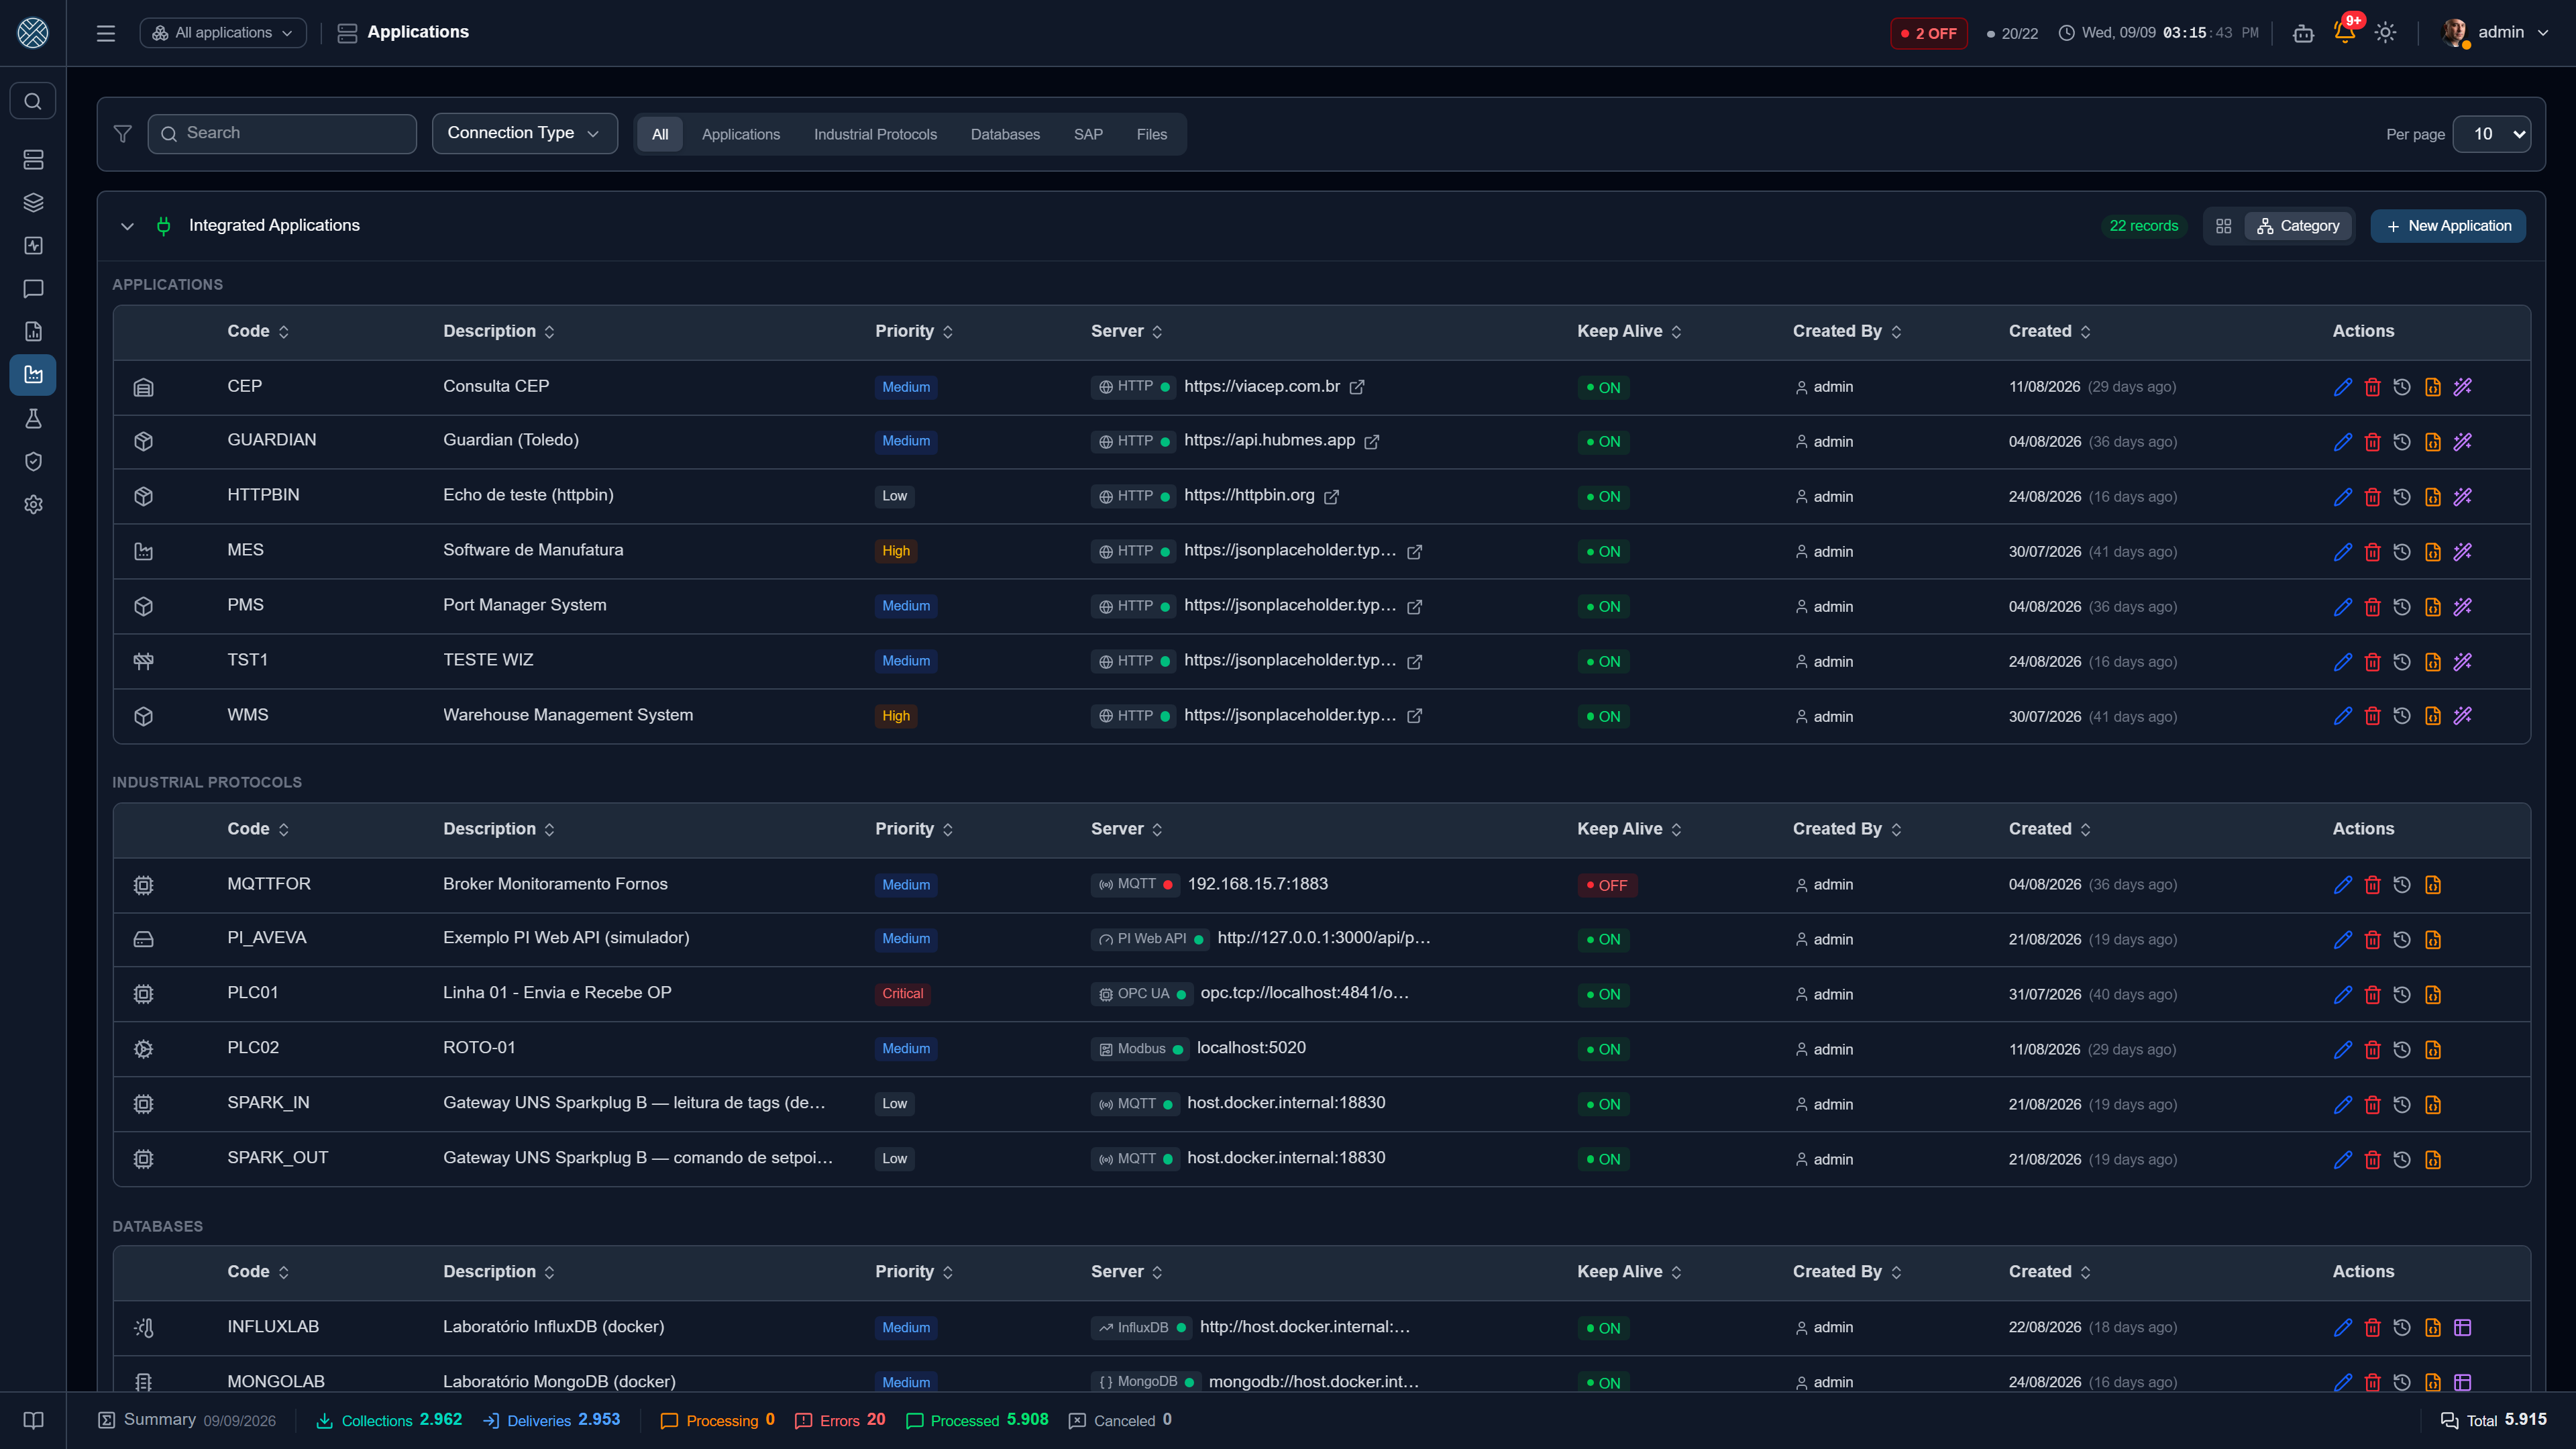
Task: Select the Files filter tab
Action: pyautogui.click(x=1151, y=134)
